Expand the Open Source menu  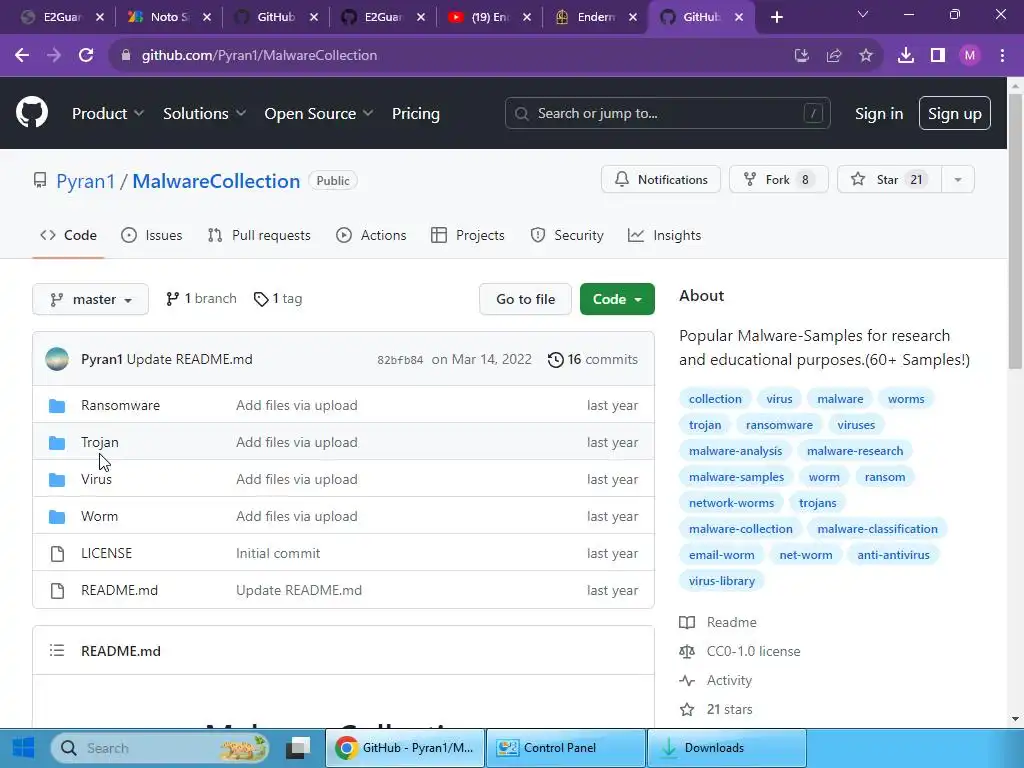point(319,114)
